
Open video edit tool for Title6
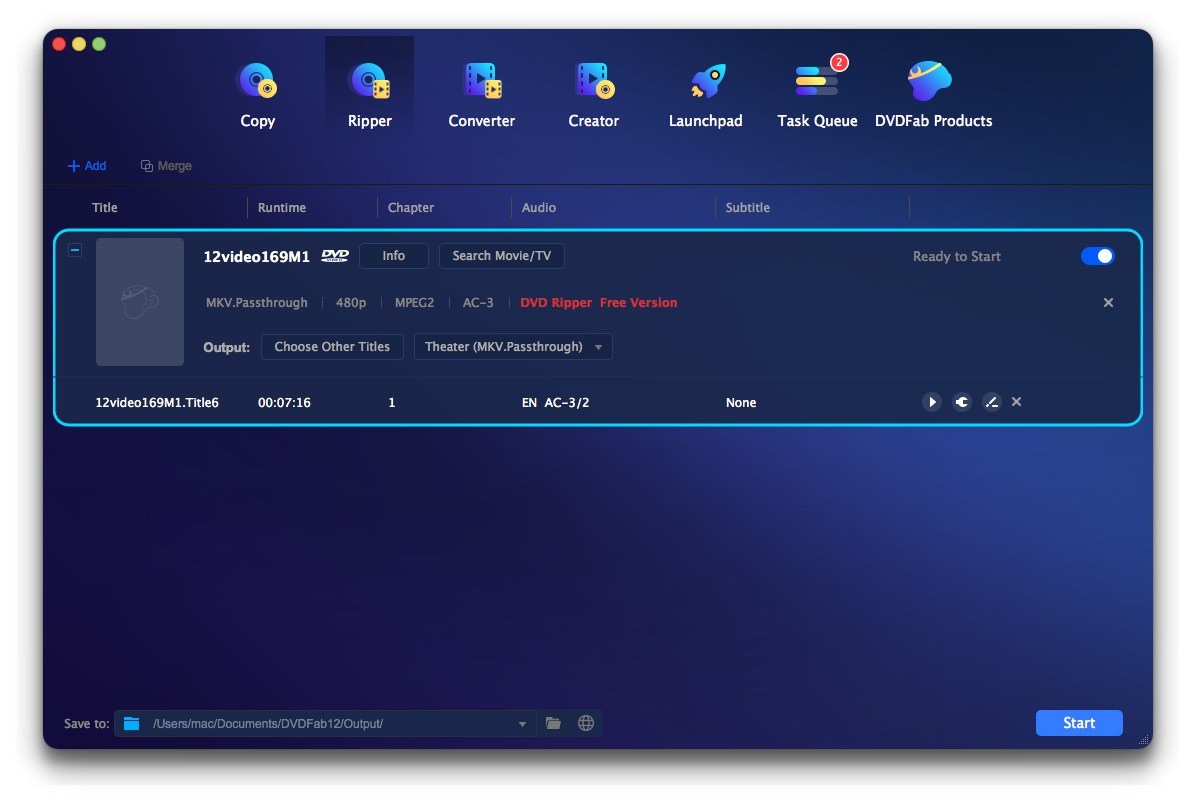pyautogui.click(x=991, y=402)
